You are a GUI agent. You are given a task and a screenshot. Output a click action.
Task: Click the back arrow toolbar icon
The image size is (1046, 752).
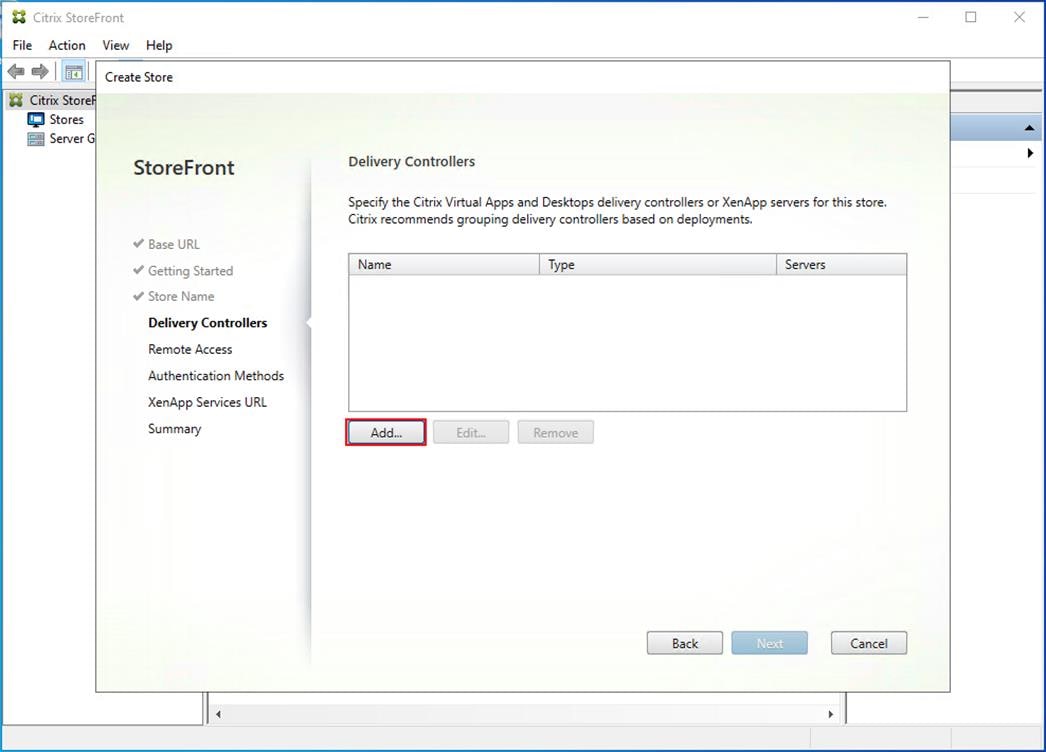pyautogui.click(x=16, y=71)
